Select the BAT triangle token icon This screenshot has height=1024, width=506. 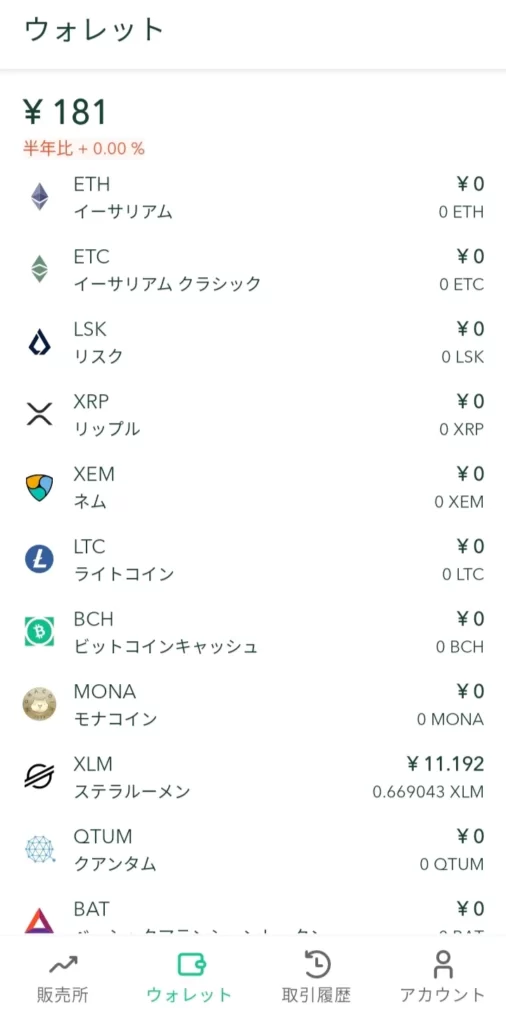tap(40, 920)
